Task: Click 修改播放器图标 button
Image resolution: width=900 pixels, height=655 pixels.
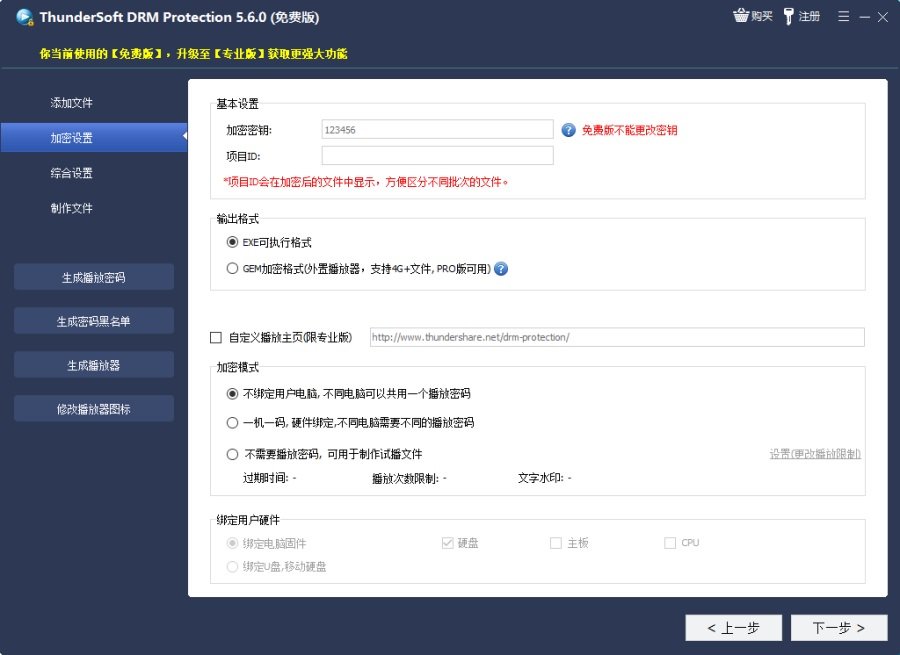Action: tap(94, 409)
